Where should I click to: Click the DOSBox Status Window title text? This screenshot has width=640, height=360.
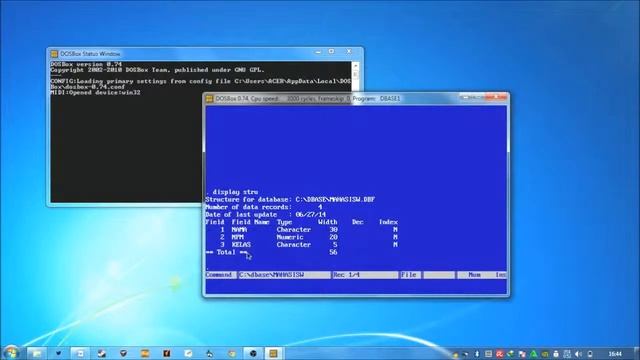click(x=90, y=54)
